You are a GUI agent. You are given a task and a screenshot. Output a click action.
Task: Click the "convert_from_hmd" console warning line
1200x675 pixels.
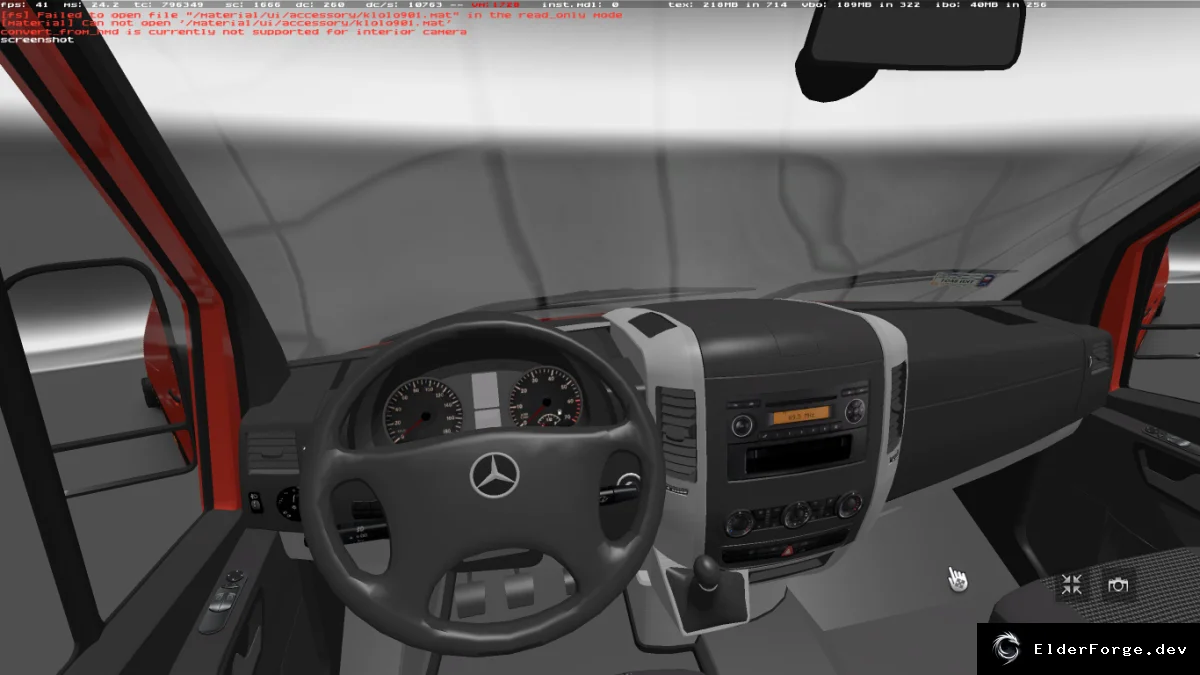(233, 32)
